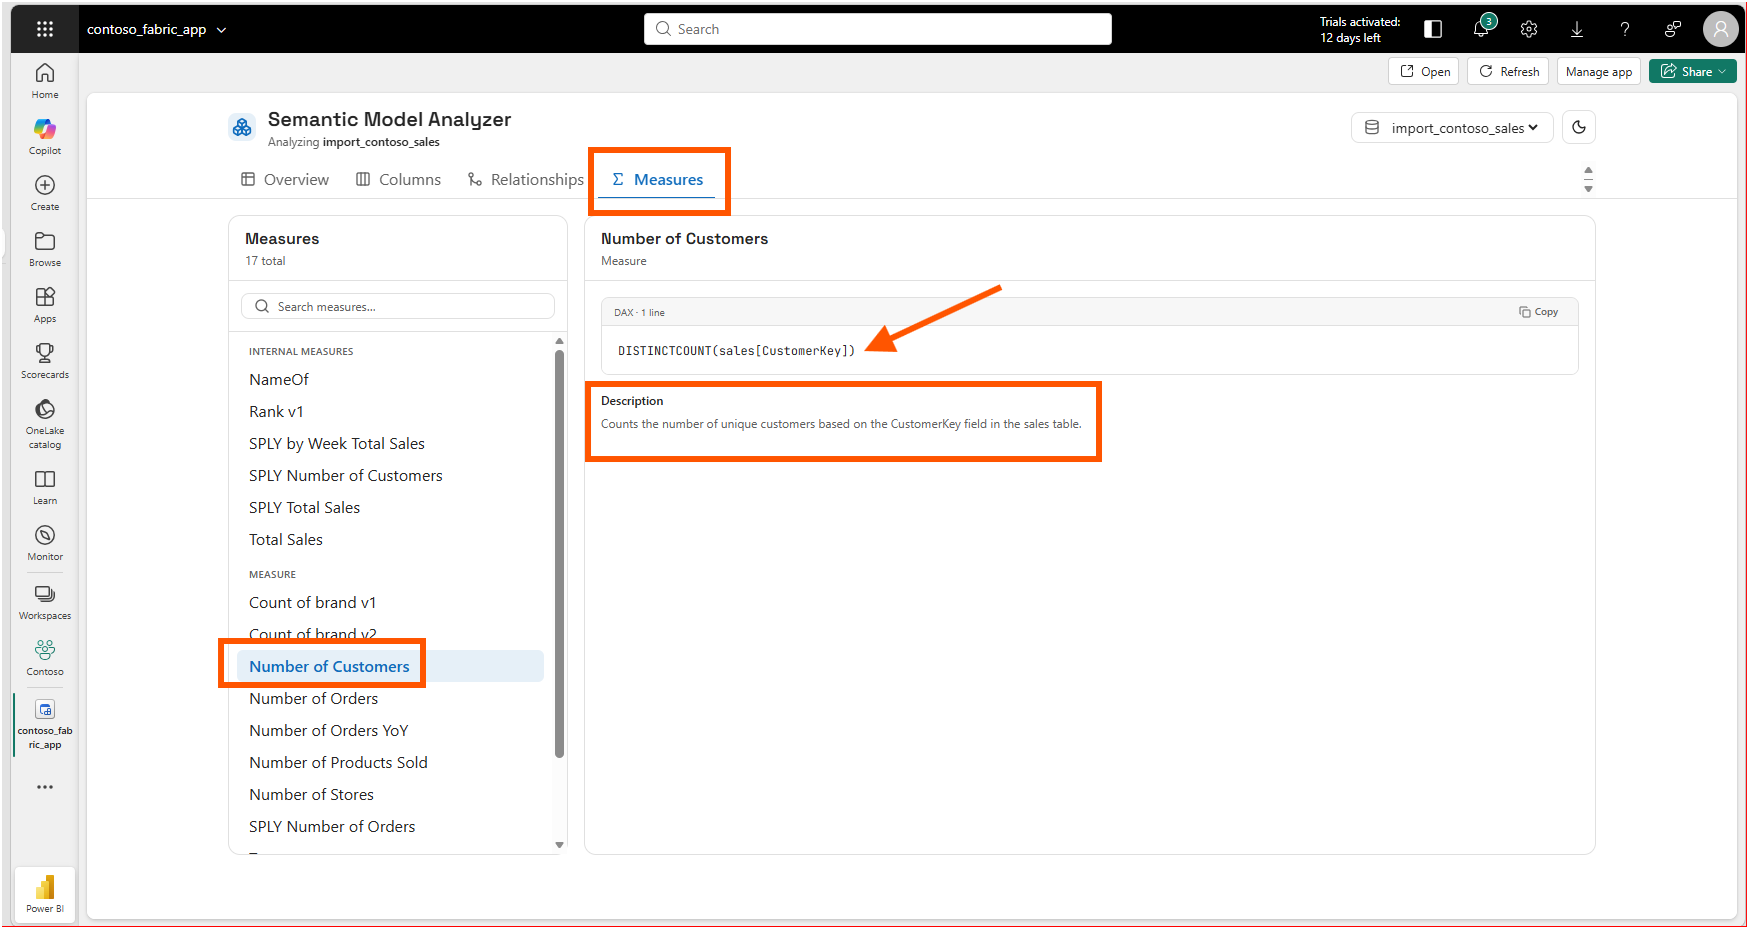This screenshot has height=929, width=1749.
Task: Open the app launcher waffle icon
Action: tap(45, 29)
